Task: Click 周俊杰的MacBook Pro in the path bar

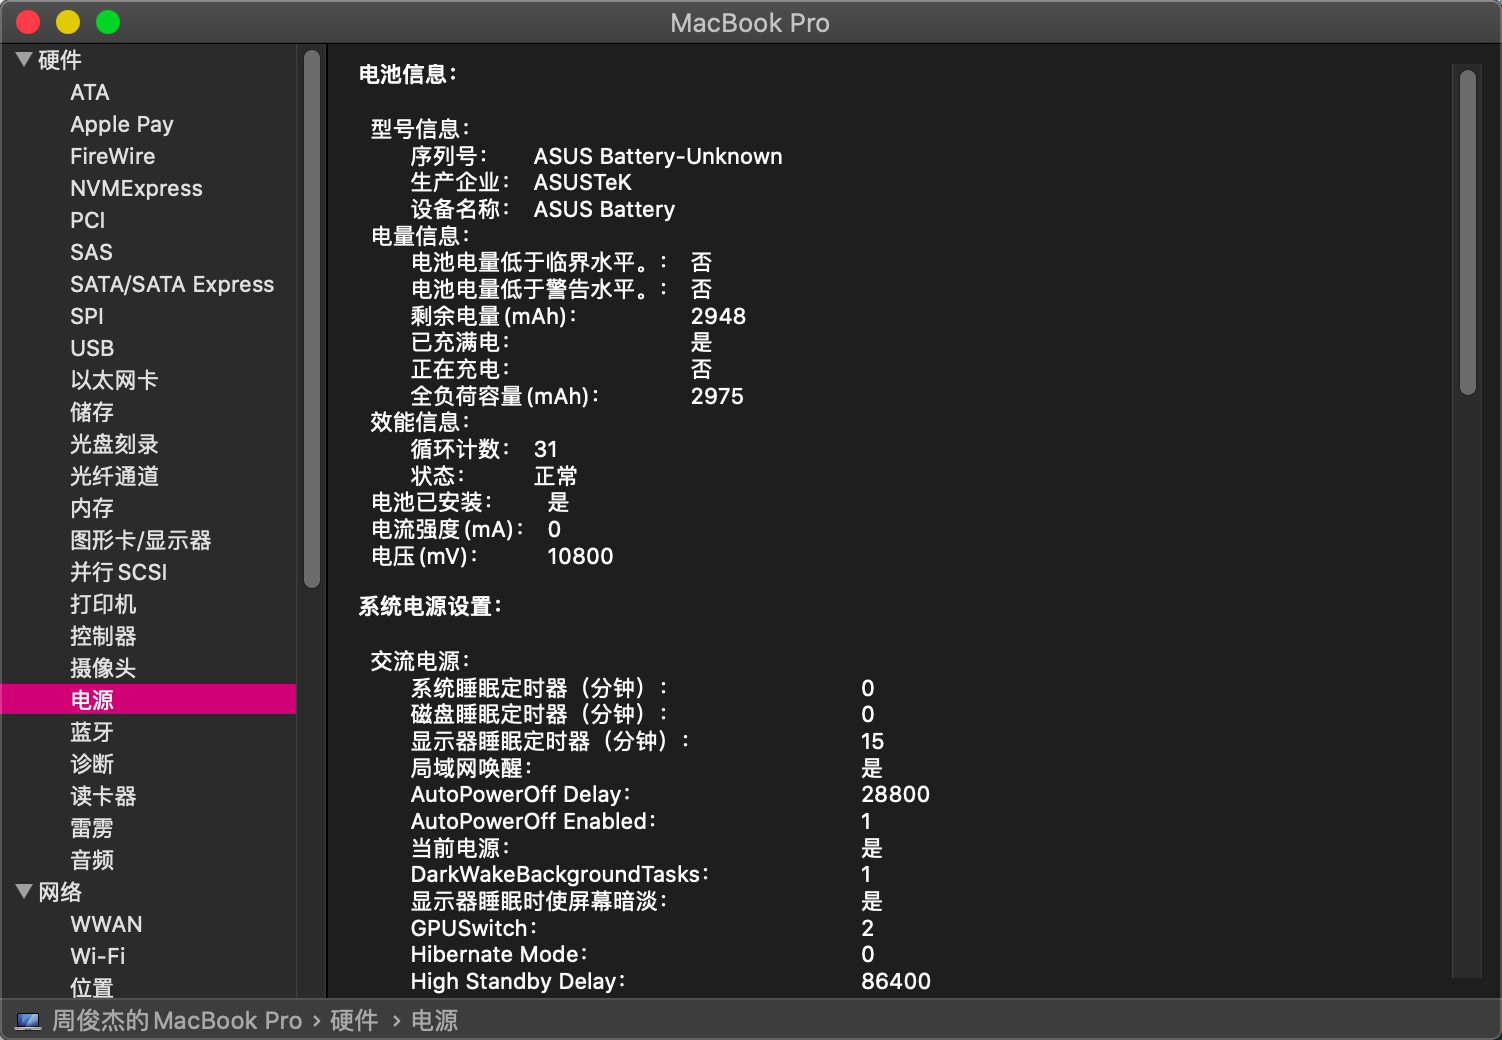Action: click(177, 1020)
